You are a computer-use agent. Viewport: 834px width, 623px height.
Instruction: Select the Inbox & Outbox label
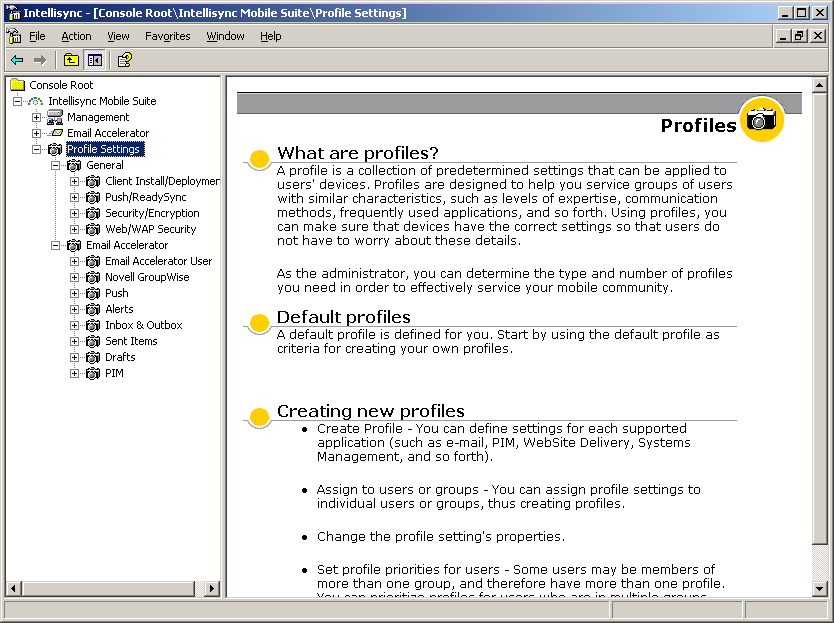coord(144,325)
